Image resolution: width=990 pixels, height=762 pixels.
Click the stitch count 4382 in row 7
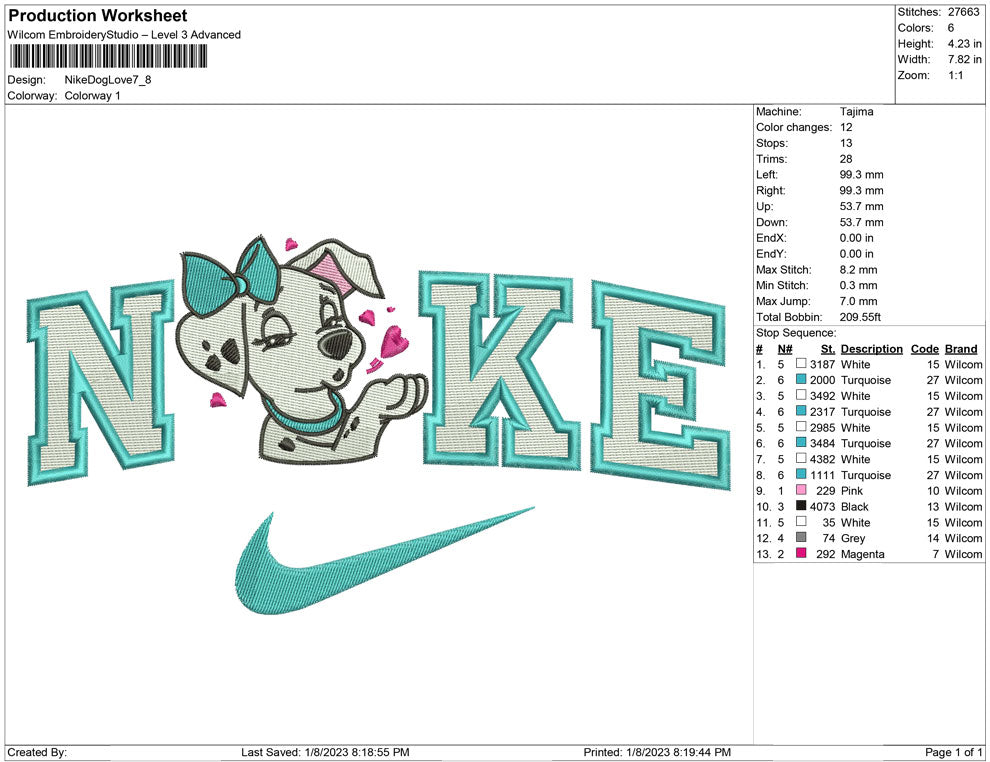tap(822, 458)
